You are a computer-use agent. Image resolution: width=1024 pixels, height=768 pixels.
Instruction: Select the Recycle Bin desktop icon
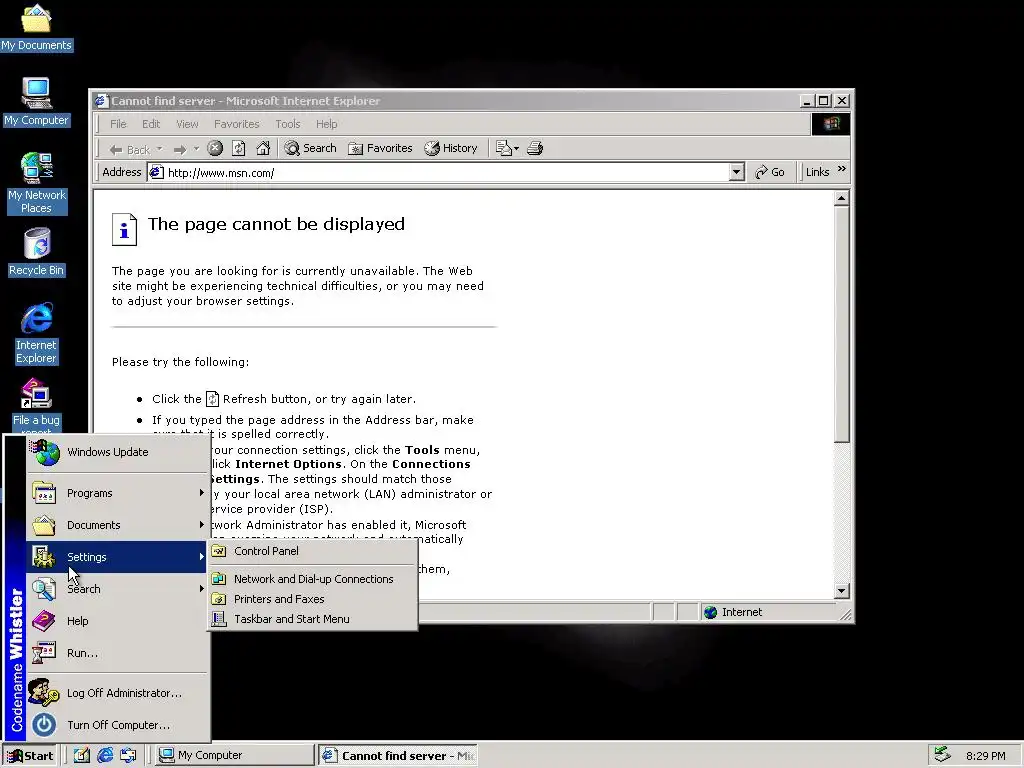[x=36, y=252]
